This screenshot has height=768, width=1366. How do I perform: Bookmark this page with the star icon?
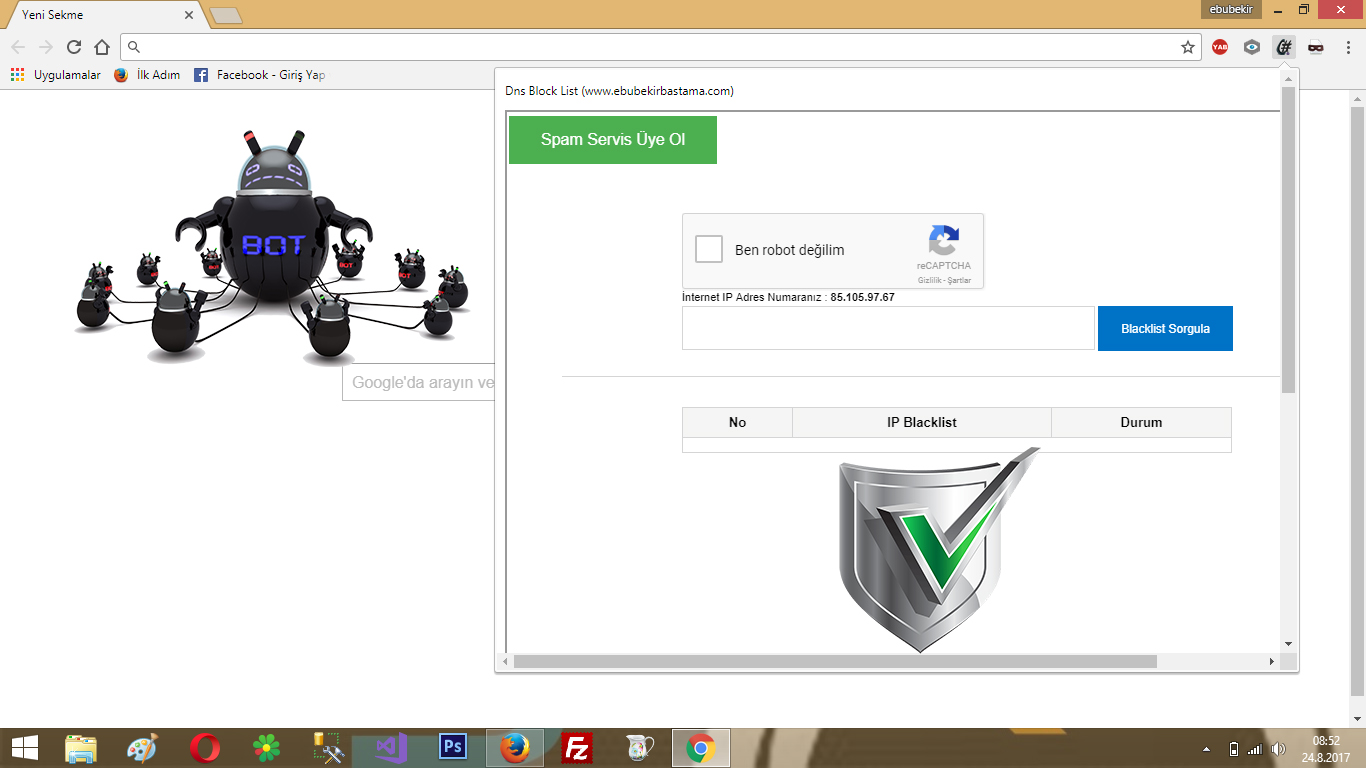1188,47
